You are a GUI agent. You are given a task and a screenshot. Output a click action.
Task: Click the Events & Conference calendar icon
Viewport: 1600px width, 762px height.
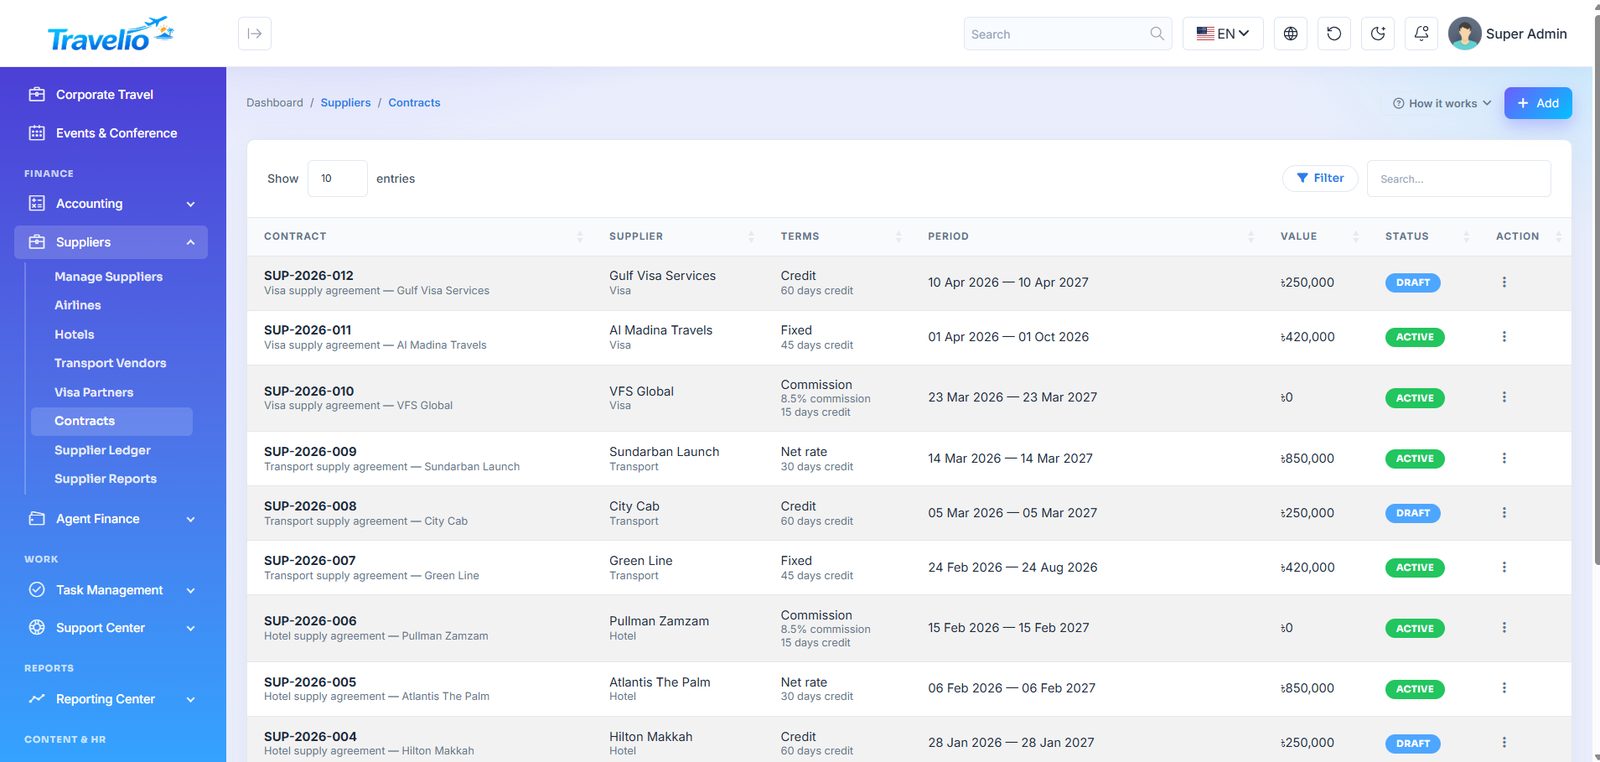point(37,133)
